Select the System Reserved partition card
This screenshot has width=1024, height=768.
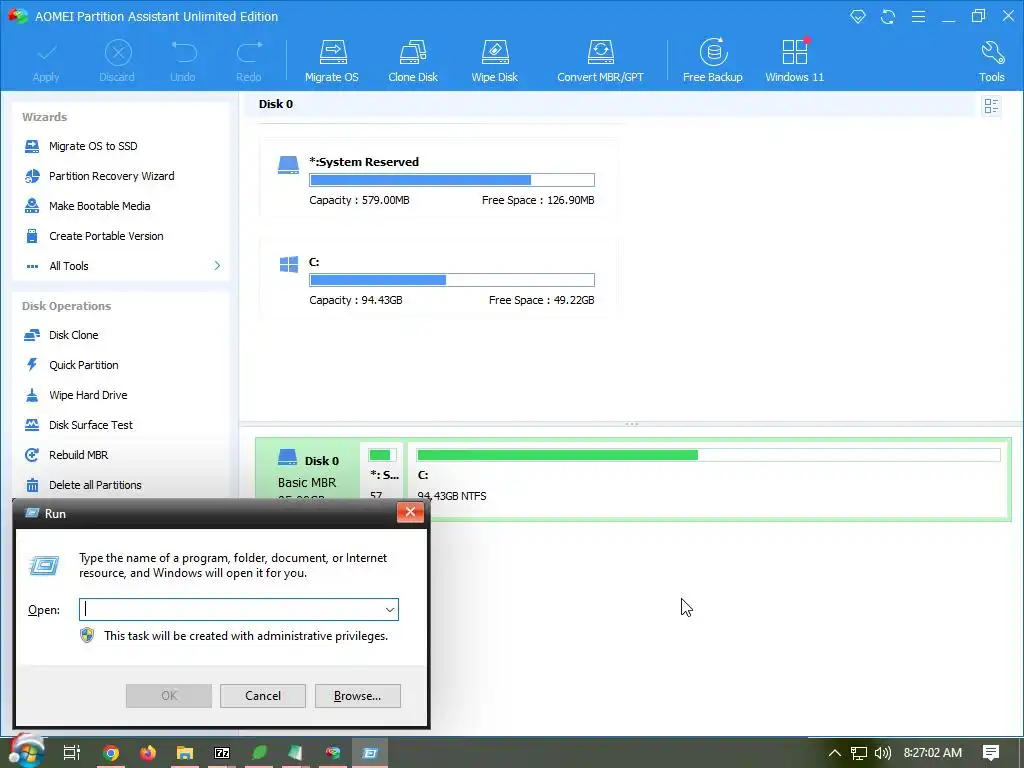coord(438,178)
